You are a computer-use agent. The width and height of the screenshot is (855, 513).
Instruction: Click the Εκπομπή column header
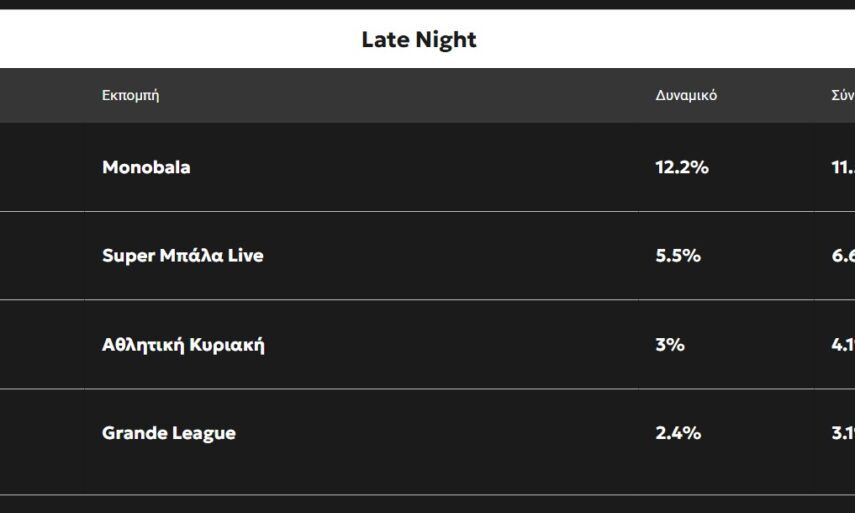pos(131,96)
